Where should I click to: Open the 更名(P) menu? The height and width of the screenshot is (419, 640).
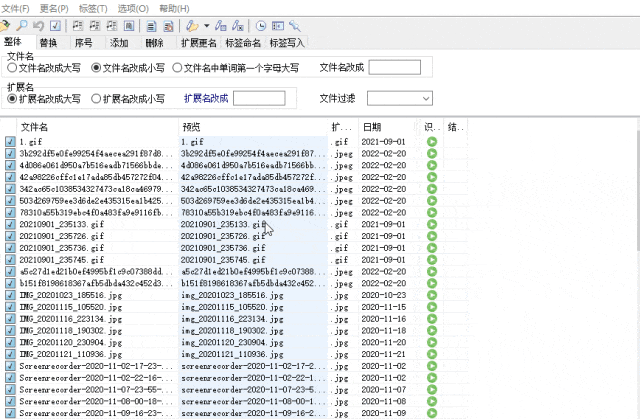pyautogui.click(x=54, y=8)
